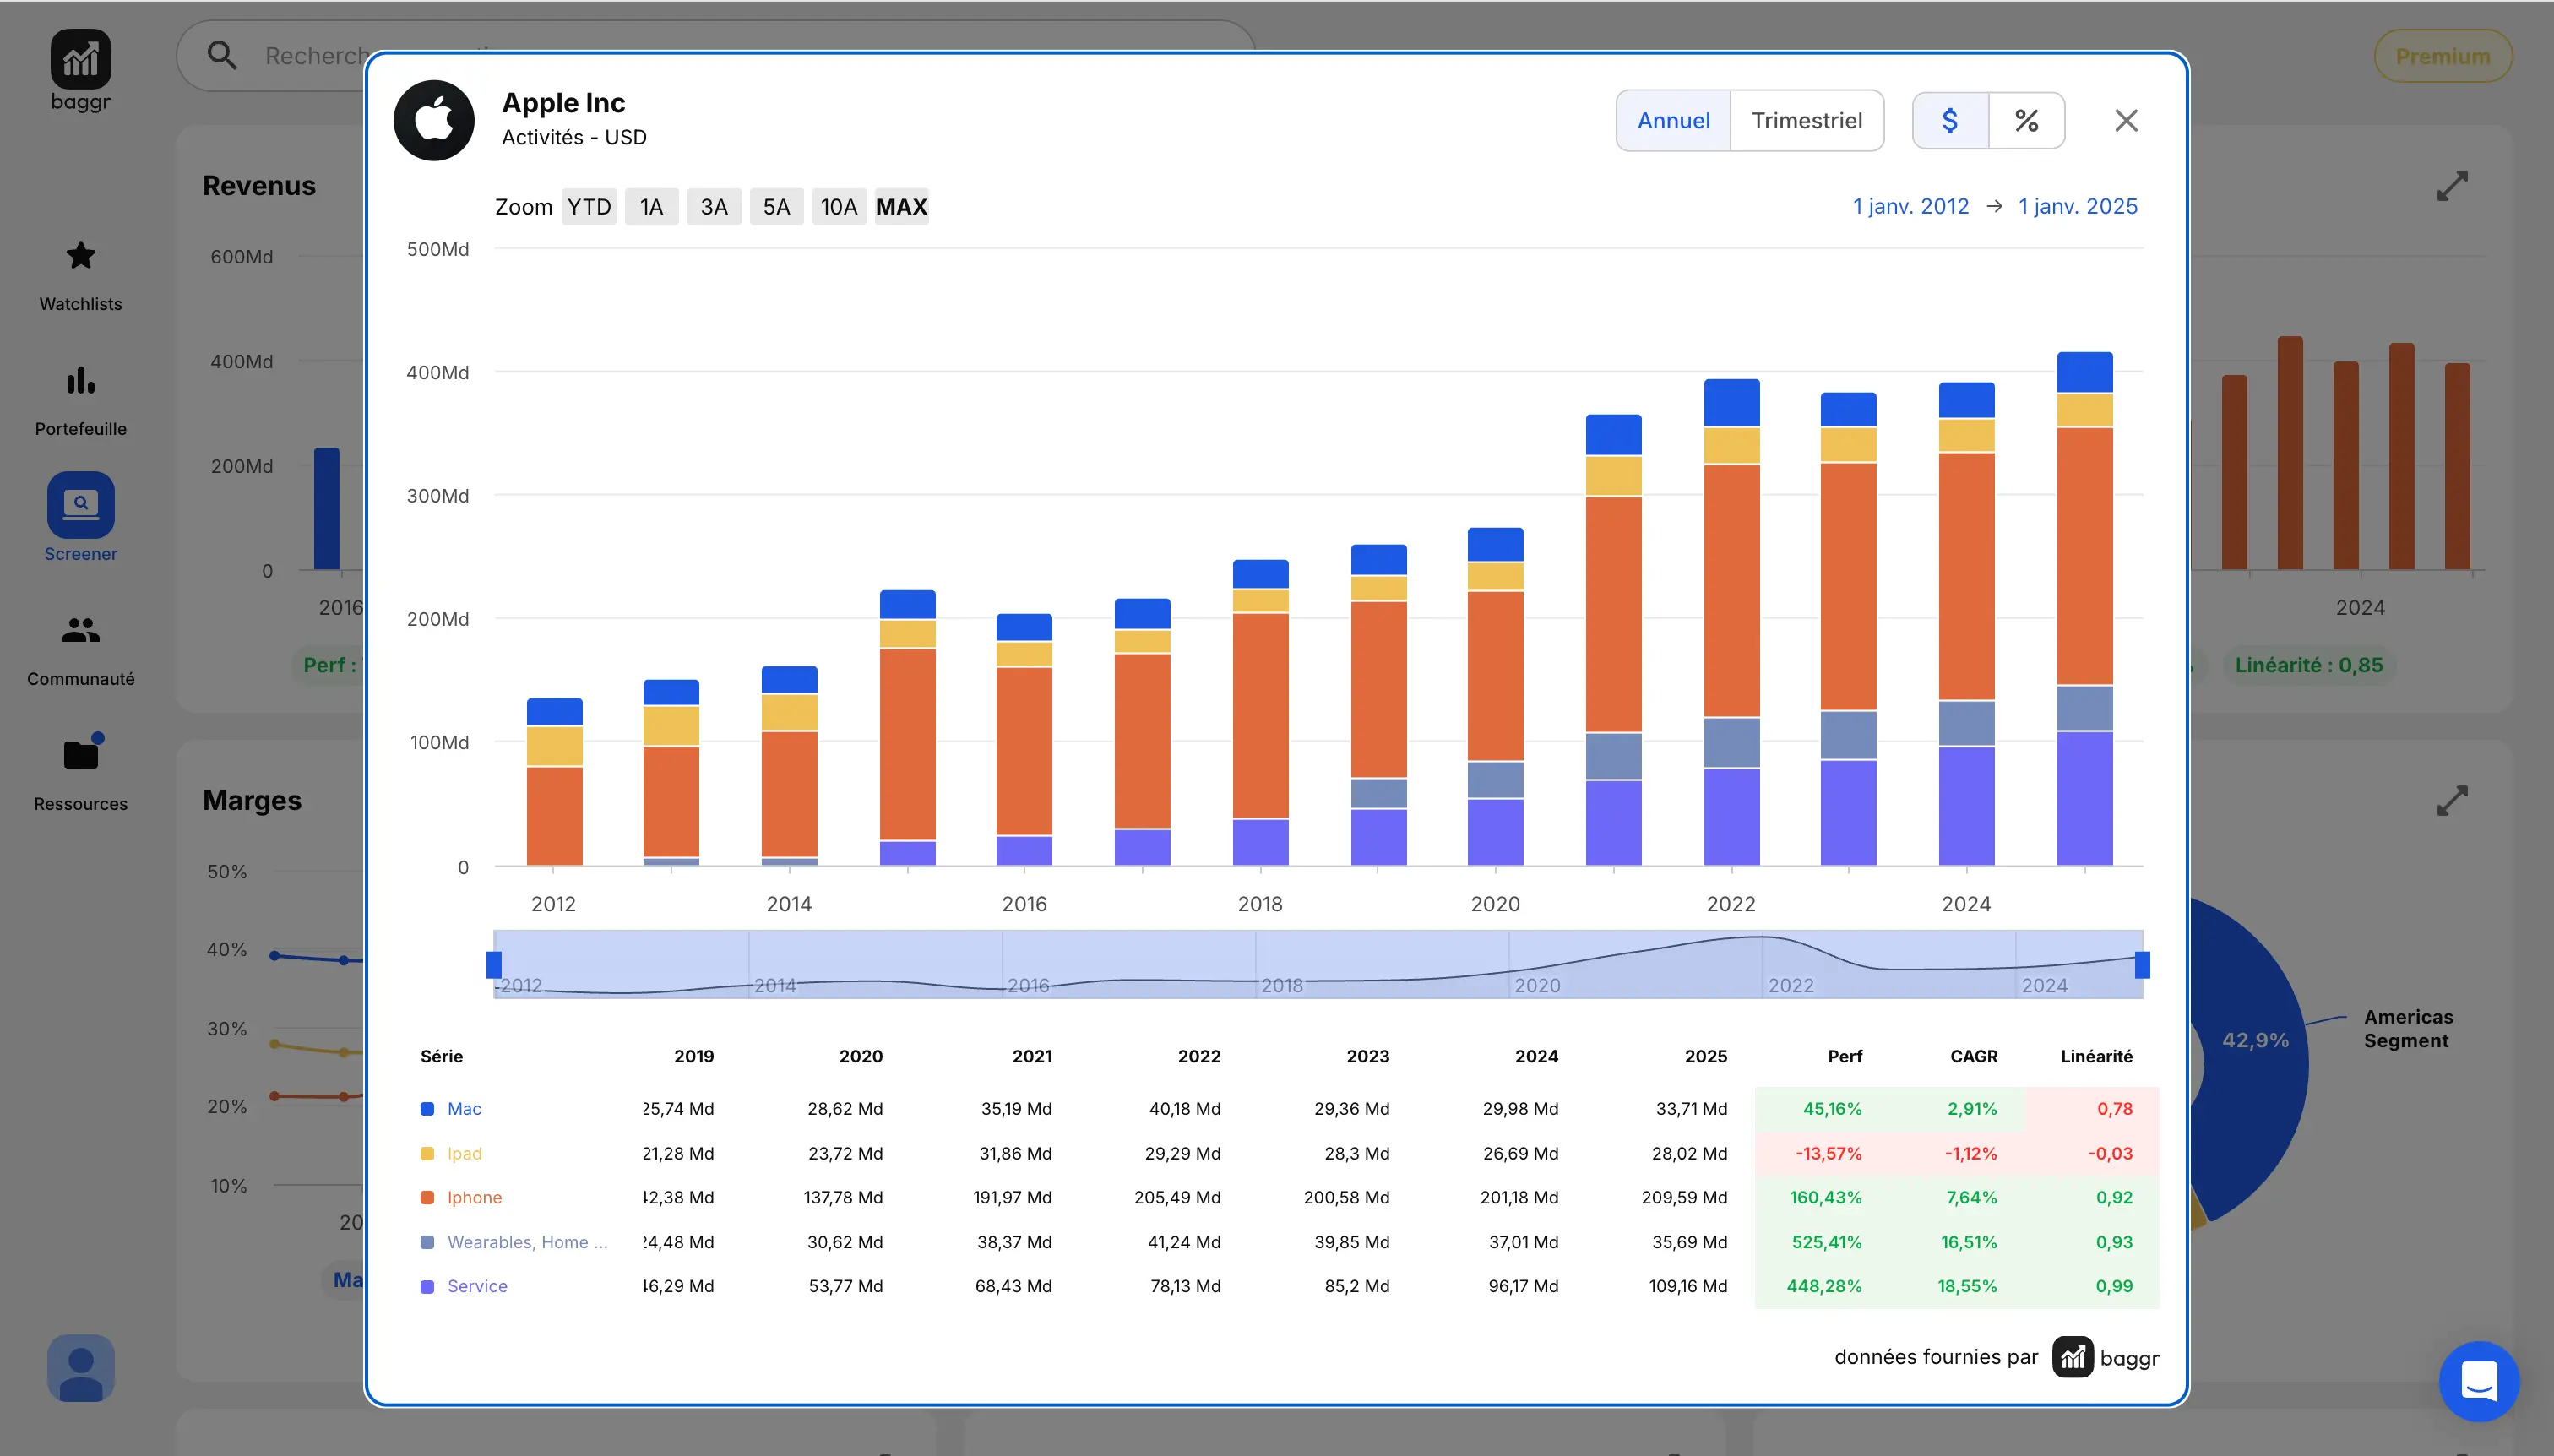The height and width of the screenshot is (1456, 2554).
Task: Click the Service series label
Action: pos(476,1286)
